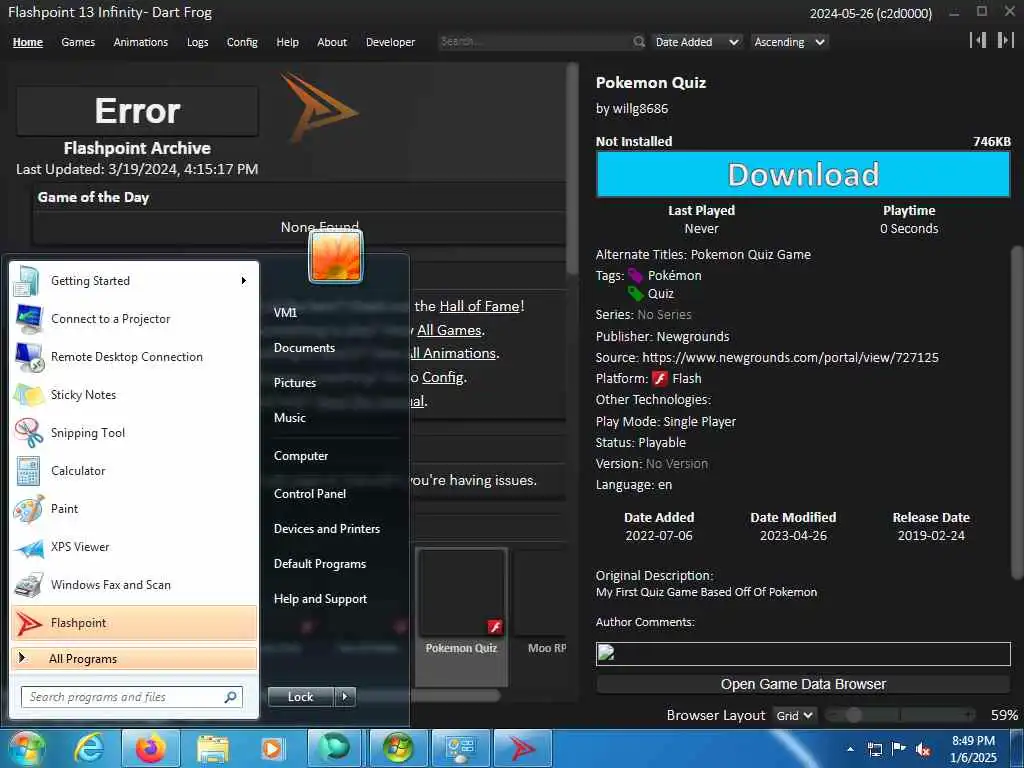Open Devices and Printers
This screenshot has width=1024, height=768.
coord(327,529)
